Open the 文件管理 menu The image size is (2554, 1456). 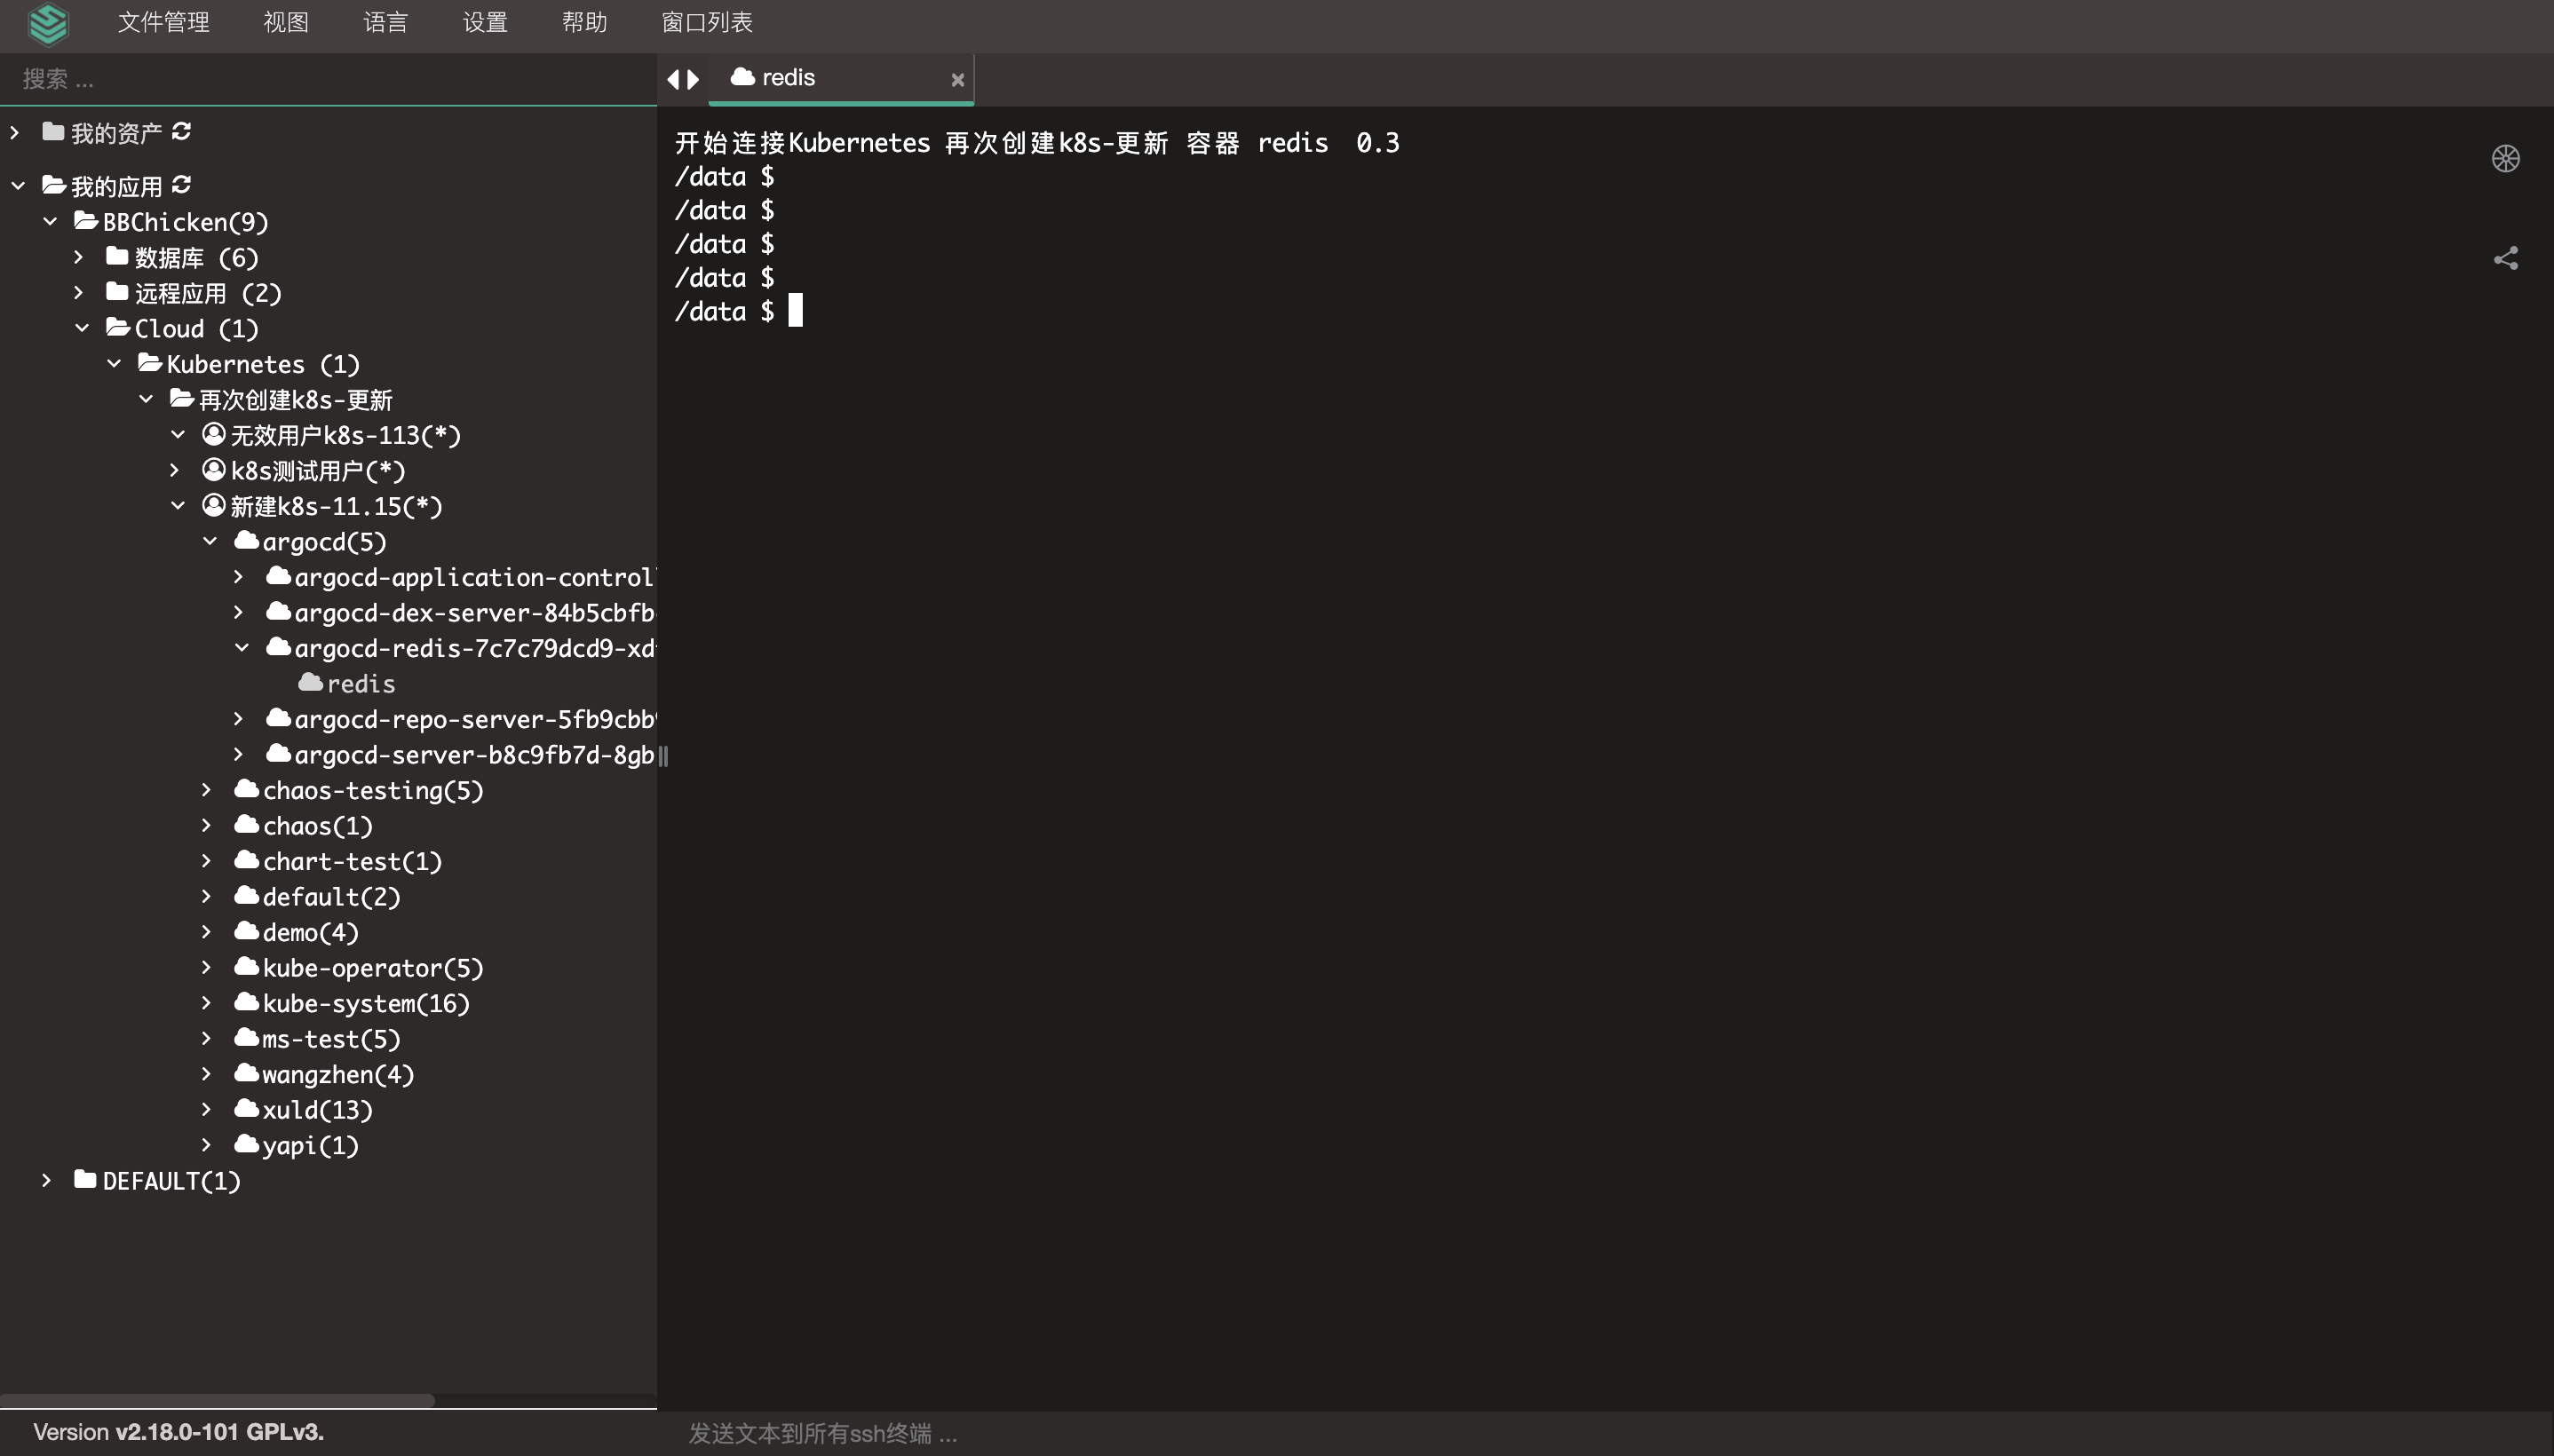point(163,22)
